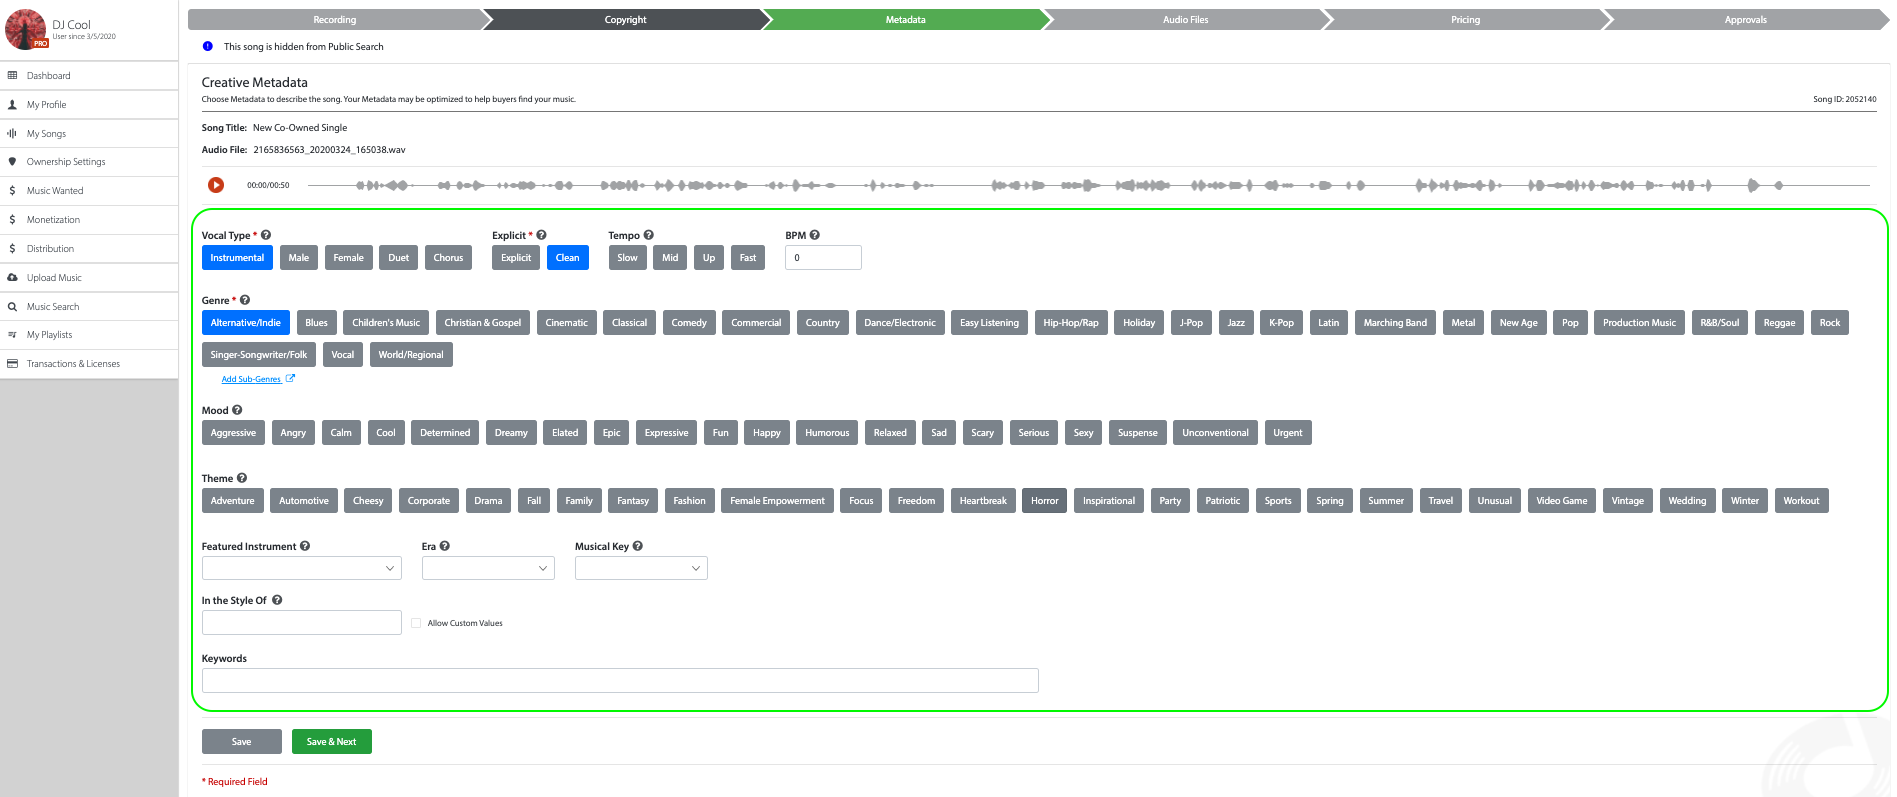Image resolution: width=1897 pixels, height=797 pixels.
Task: Open help tooltip next to BPM
Action: pos(814,235)
